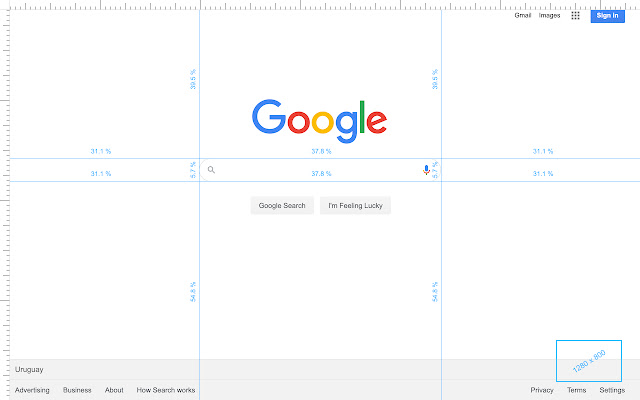The image size is (640, 400).
Task: Click the Google logo
Action: pos(320,121)
